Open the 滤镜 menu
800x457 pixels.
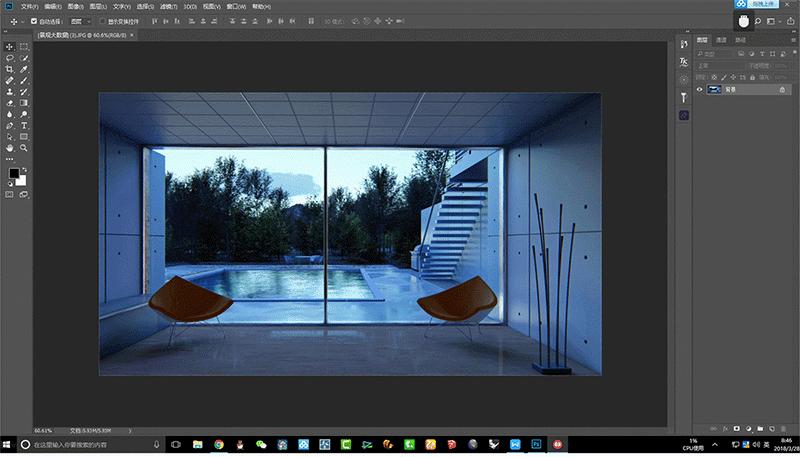coord(169,5)
